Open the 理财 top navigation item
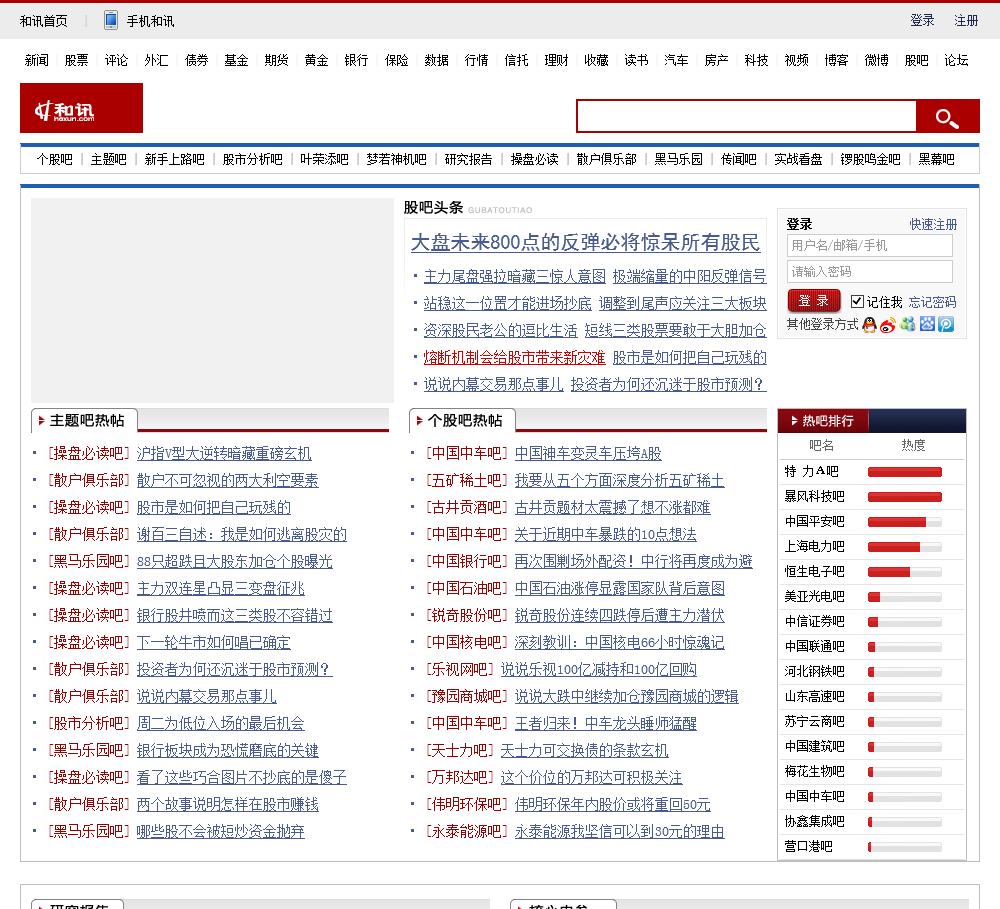 pos(556,60)
